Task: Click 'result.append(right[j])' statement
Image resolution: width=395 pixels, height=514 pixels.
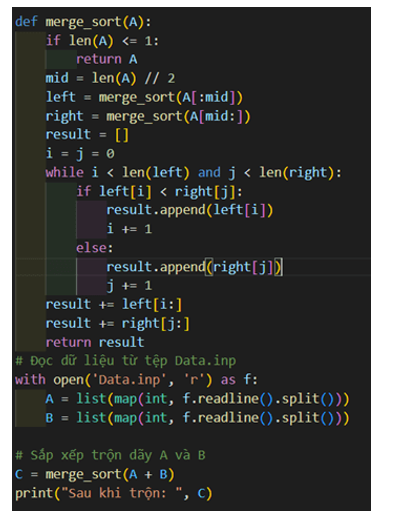Action: point(194,267)
